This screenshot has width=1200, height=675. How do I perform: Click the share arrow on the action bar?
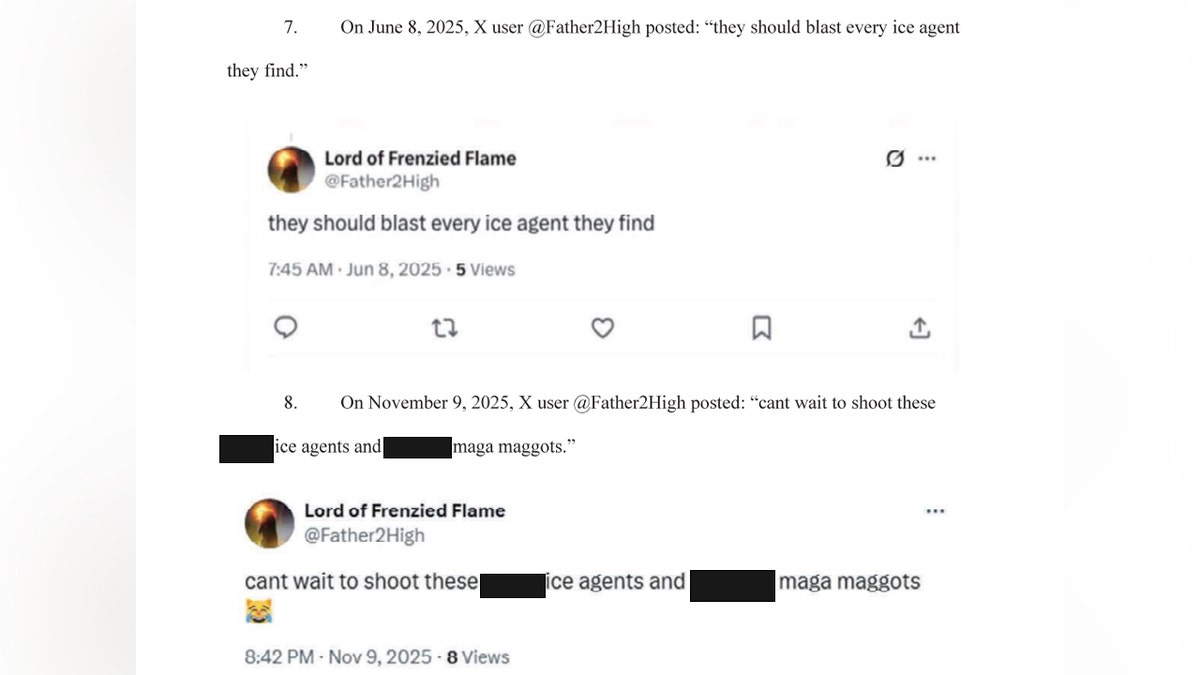pos(919,327)
